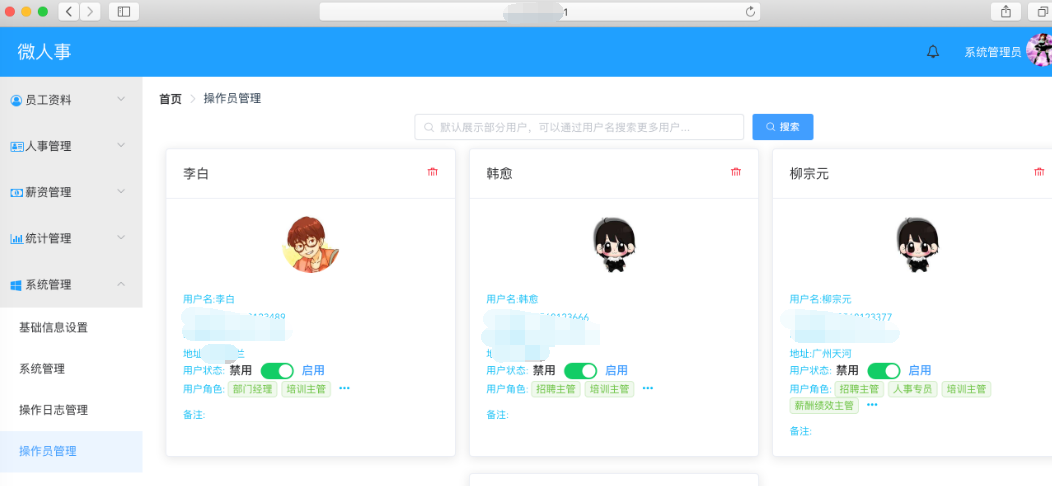Click the 李白 card header title

point(196,174)
